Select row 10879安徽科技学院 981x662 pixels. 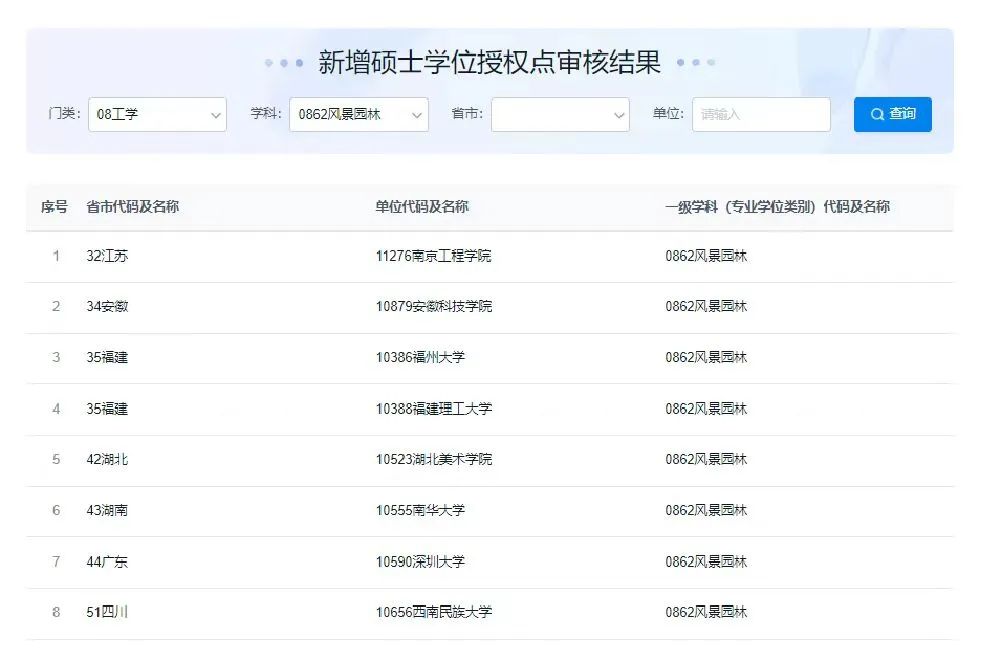(433, 307)
